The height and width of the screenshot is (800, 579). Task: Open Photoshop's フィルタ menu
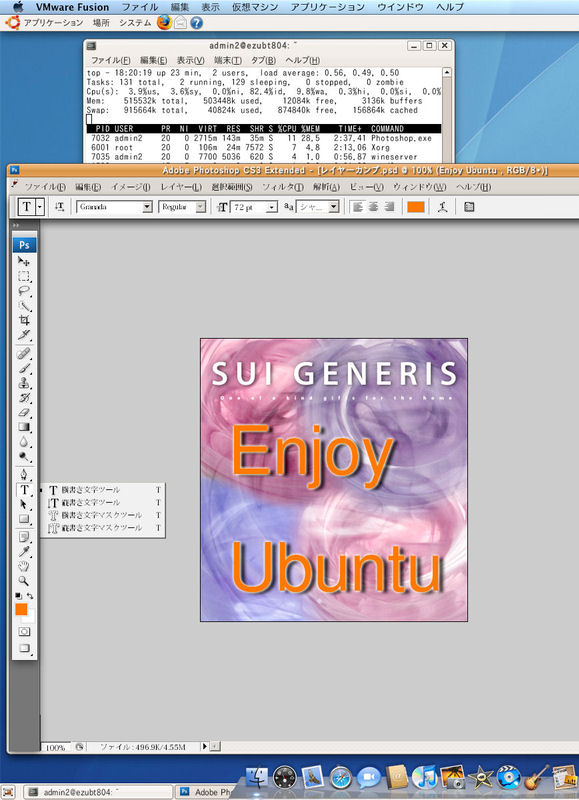pos(282,187)
